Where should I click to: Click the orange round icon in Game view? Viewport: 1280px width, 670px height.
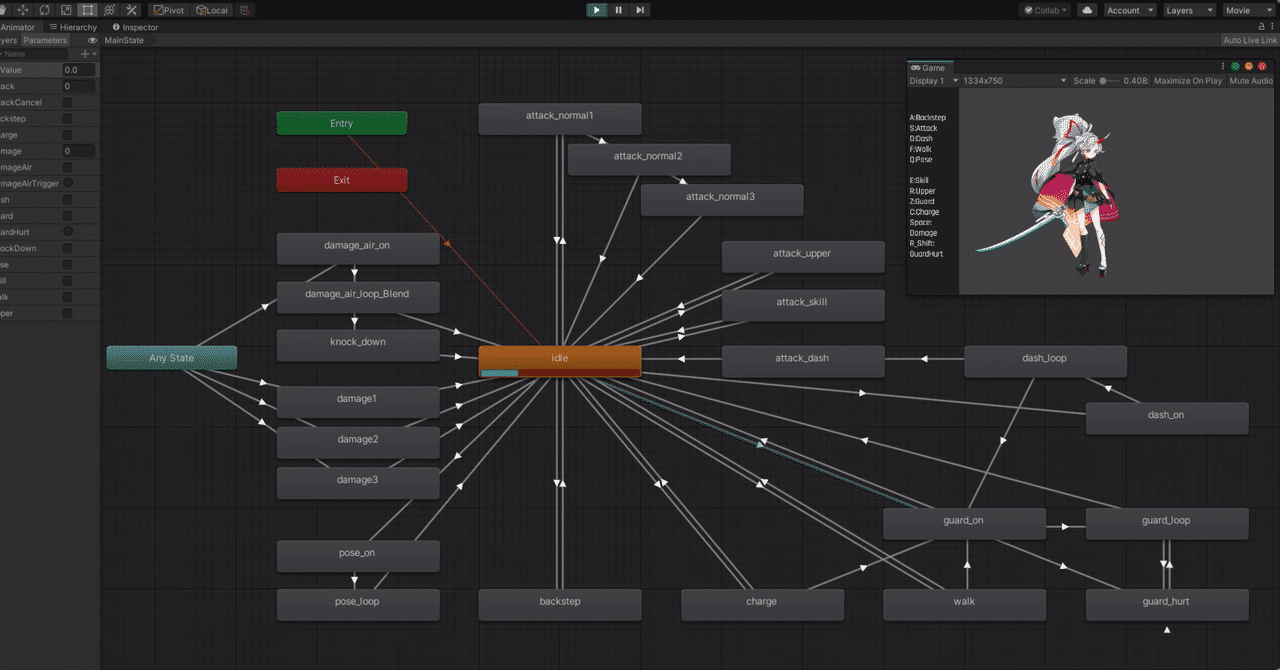1249,67
